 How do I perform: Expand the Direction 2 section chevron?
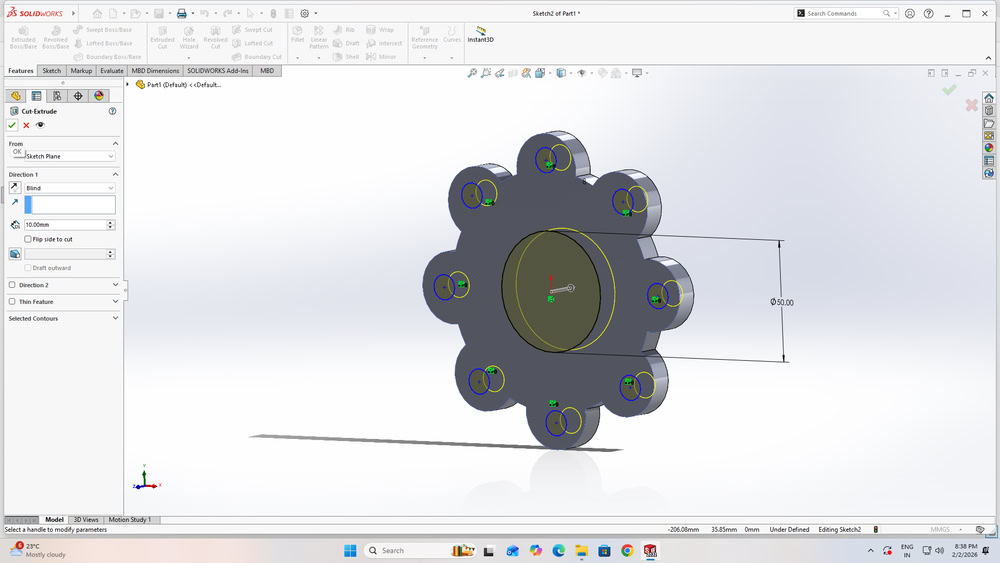tap(115, 285)
